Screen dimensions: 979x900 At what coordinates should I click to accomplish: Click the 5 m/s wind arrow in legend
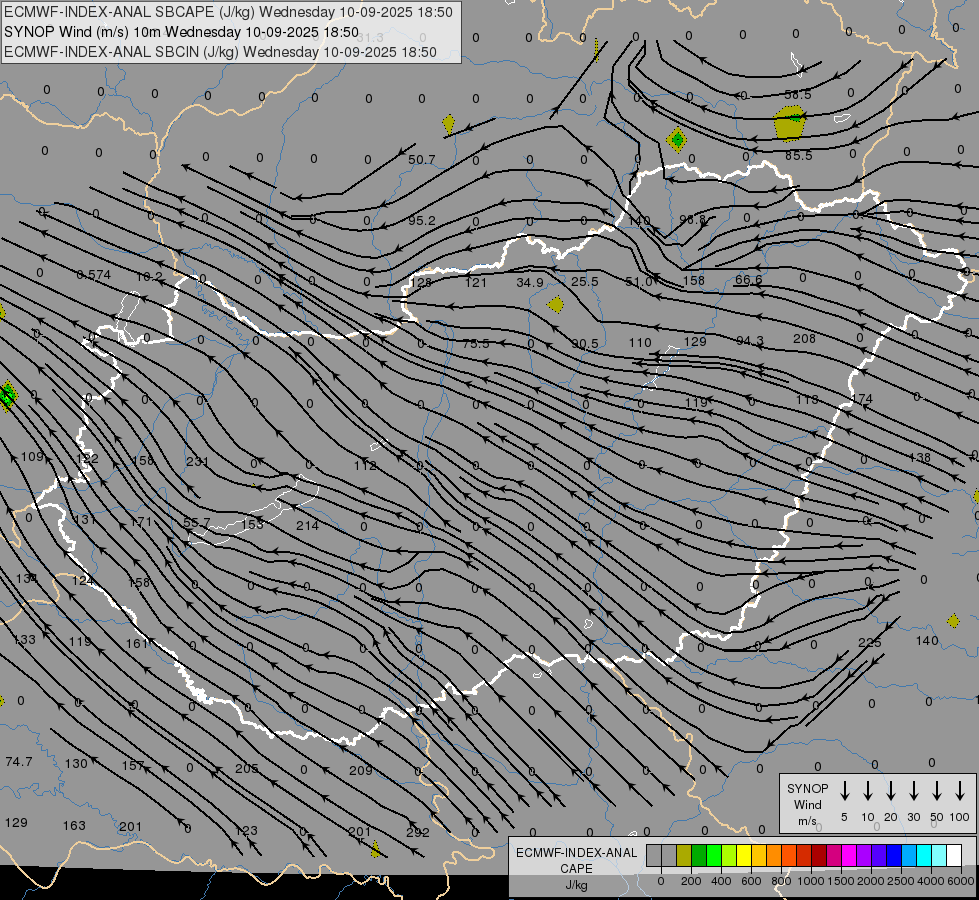point(844,791)
